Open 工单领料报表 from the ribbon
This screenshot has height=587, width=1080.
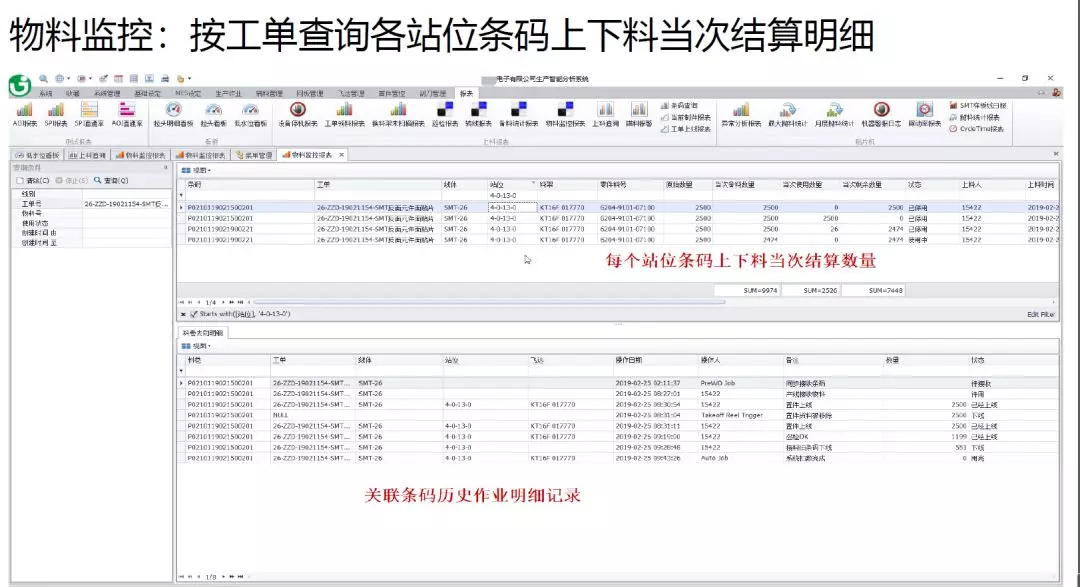[x=345, y=113]
